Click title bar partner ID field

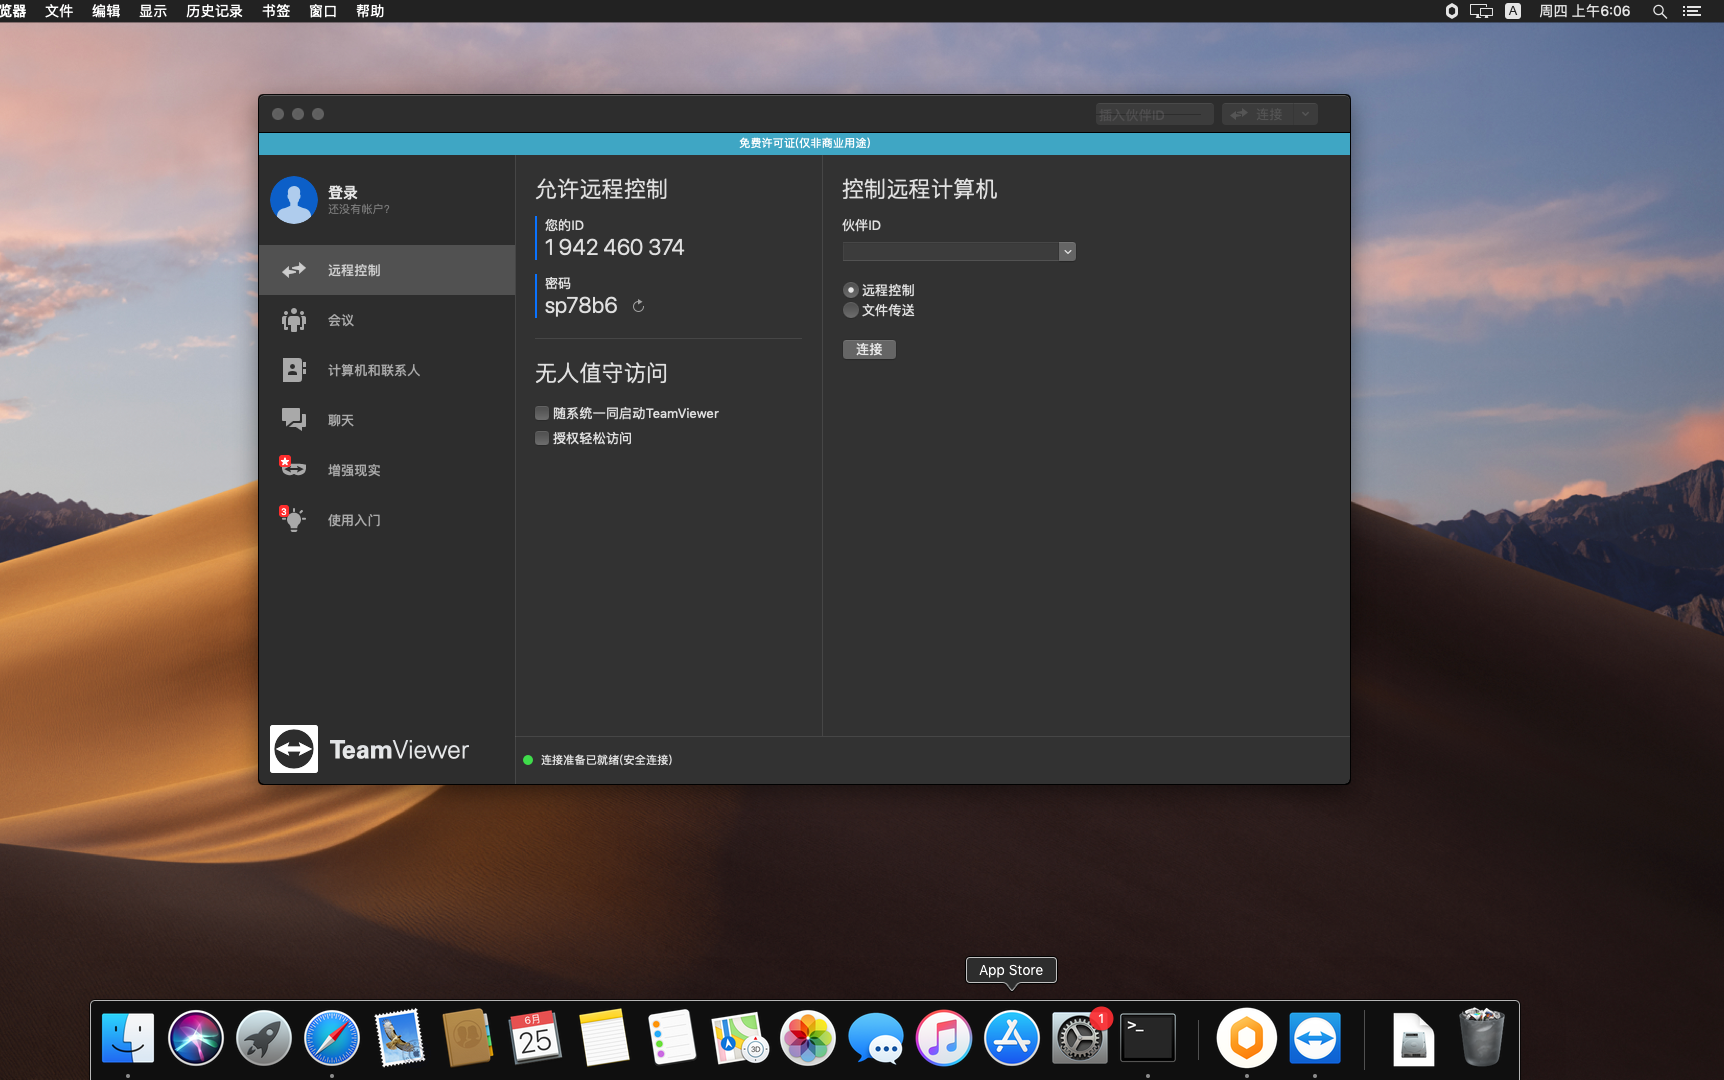point(1154,114)
